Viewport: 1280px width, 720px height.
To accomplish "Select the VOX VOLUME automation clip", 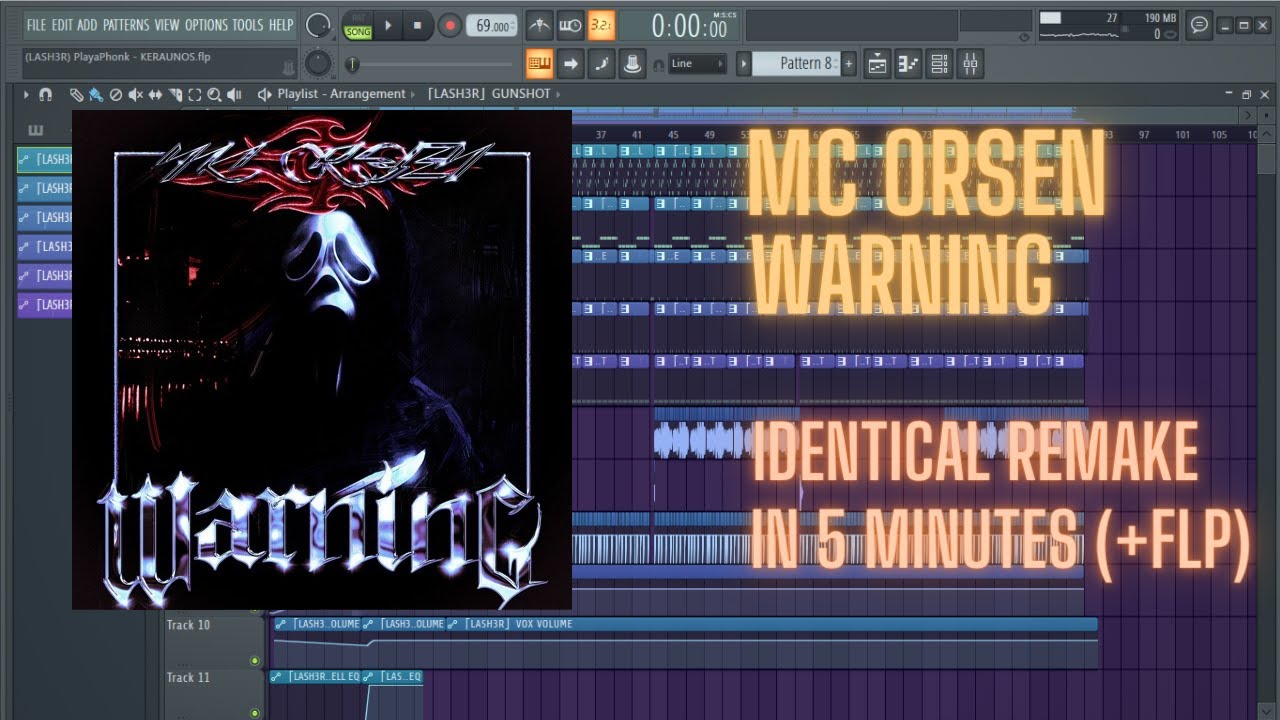I will pyautogui.click(x=772, y=624).
